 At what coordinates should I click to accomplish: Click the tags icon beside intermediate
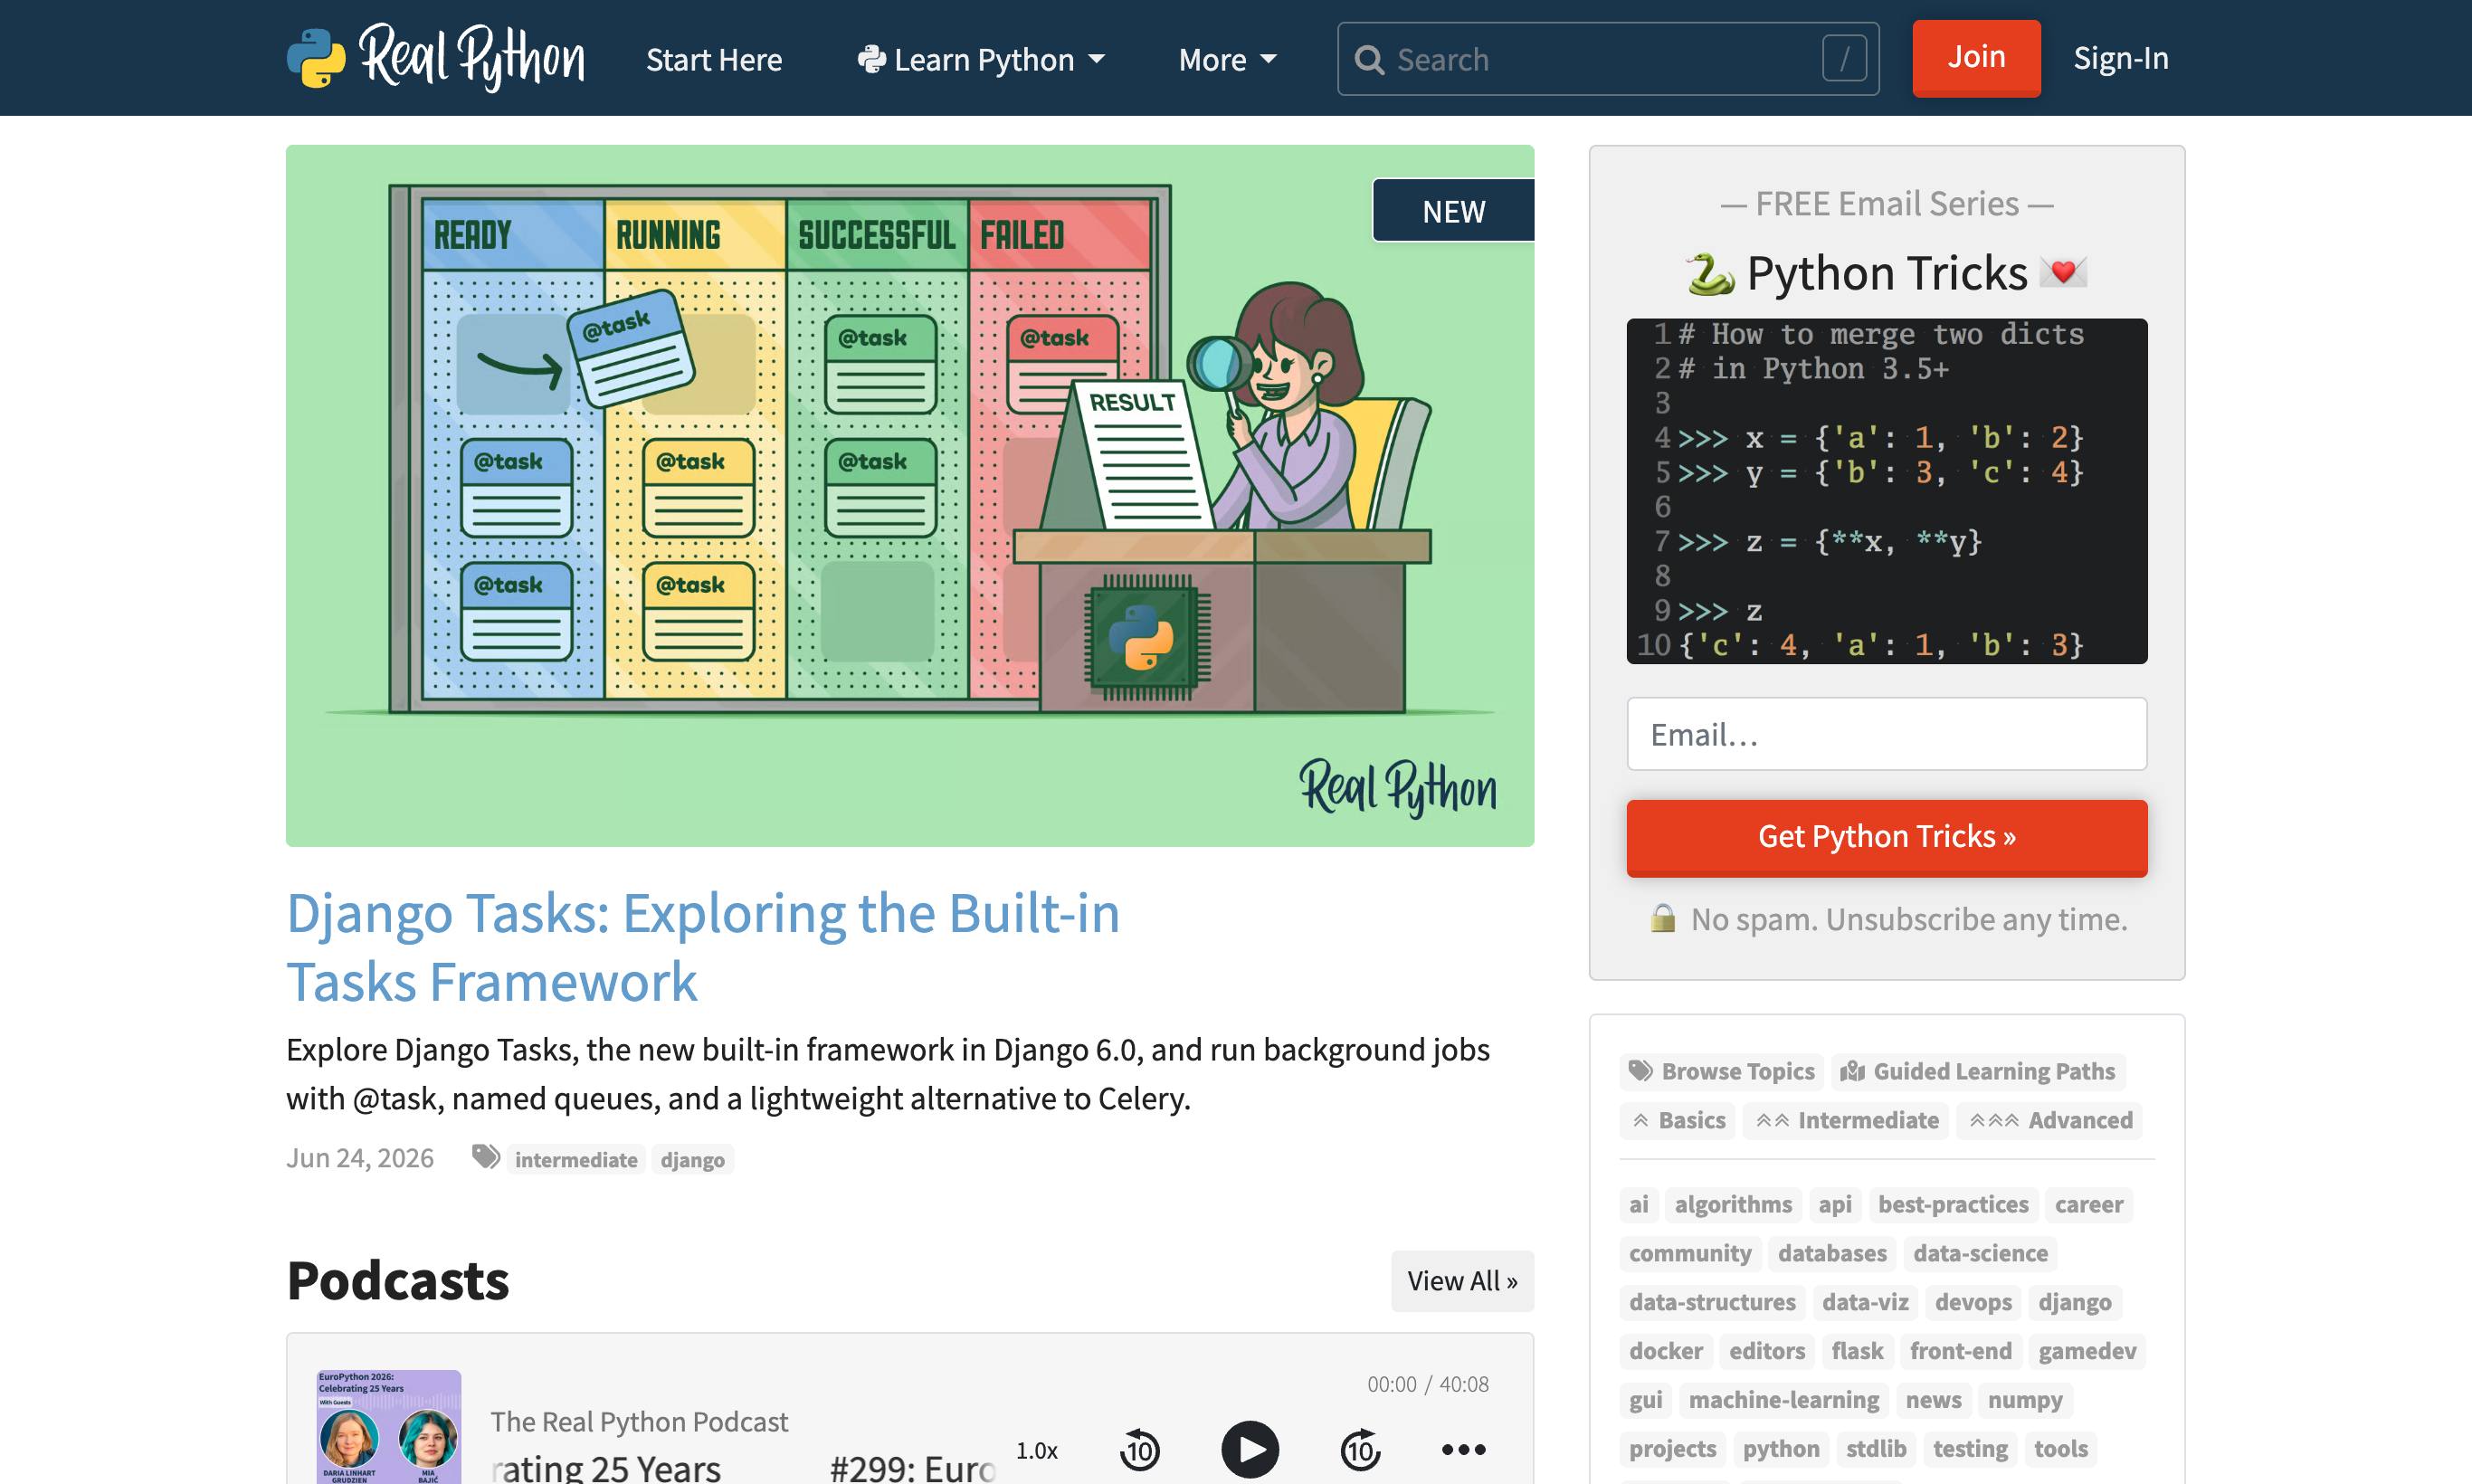point(486,1158)
